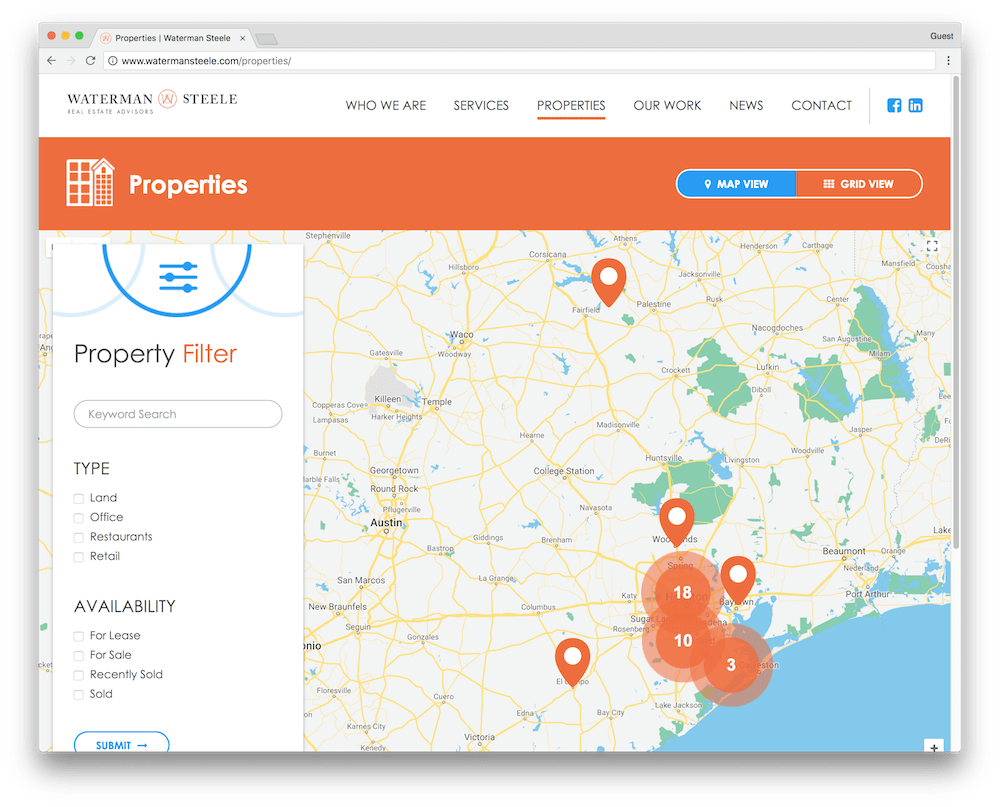Submit the property filter
The image size is (1000, 807).
pos(121,744)
